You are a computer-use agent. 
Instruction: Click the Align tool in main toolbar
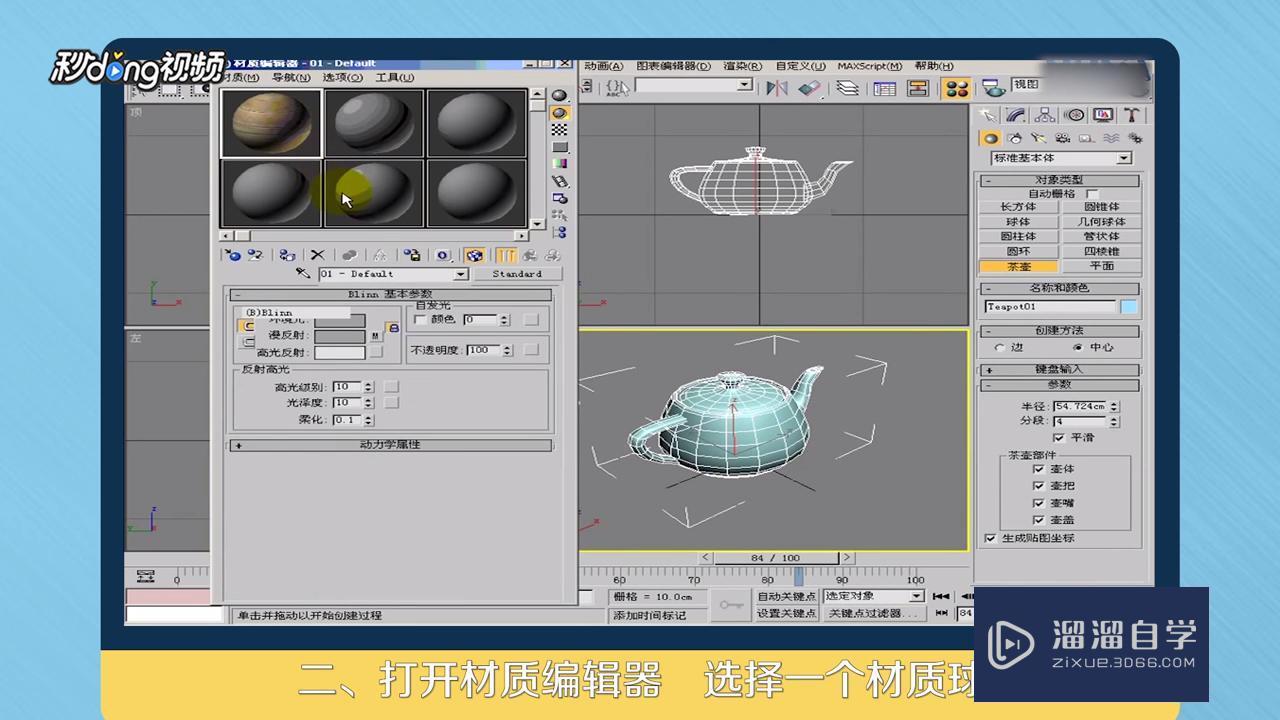tap(811, 88)
